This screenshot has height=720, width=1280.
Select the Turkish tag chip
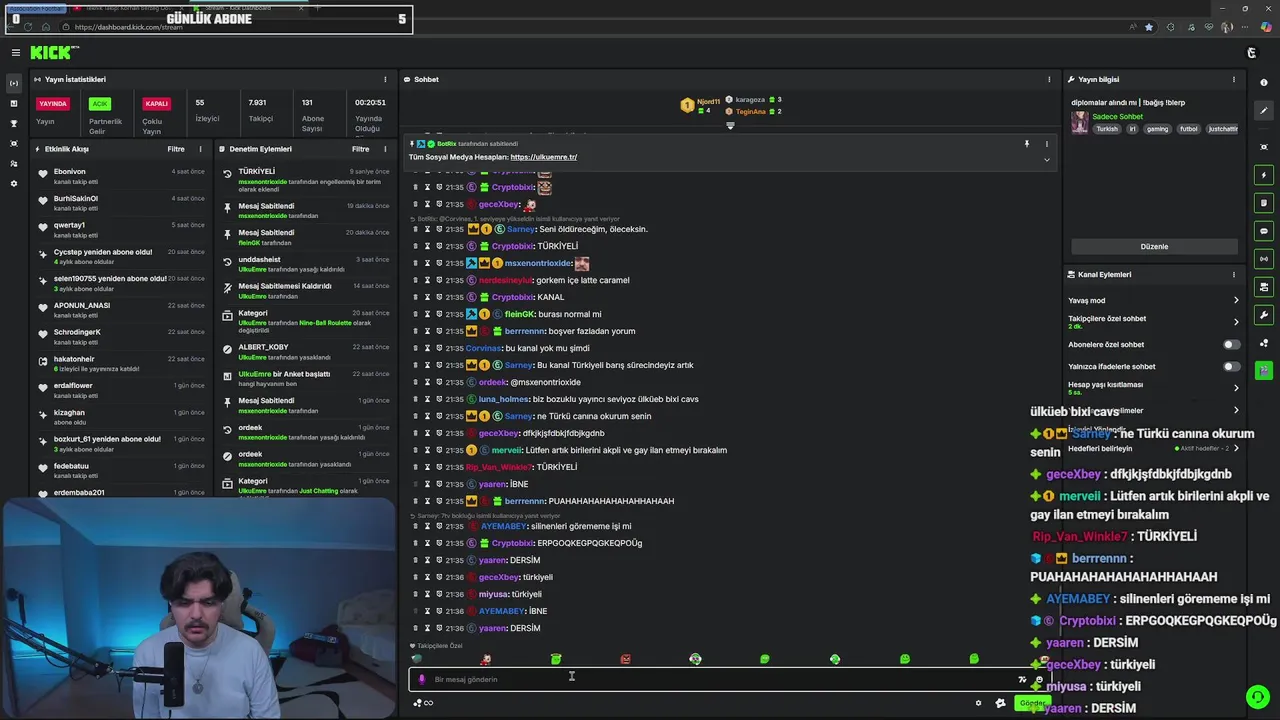1106,129
